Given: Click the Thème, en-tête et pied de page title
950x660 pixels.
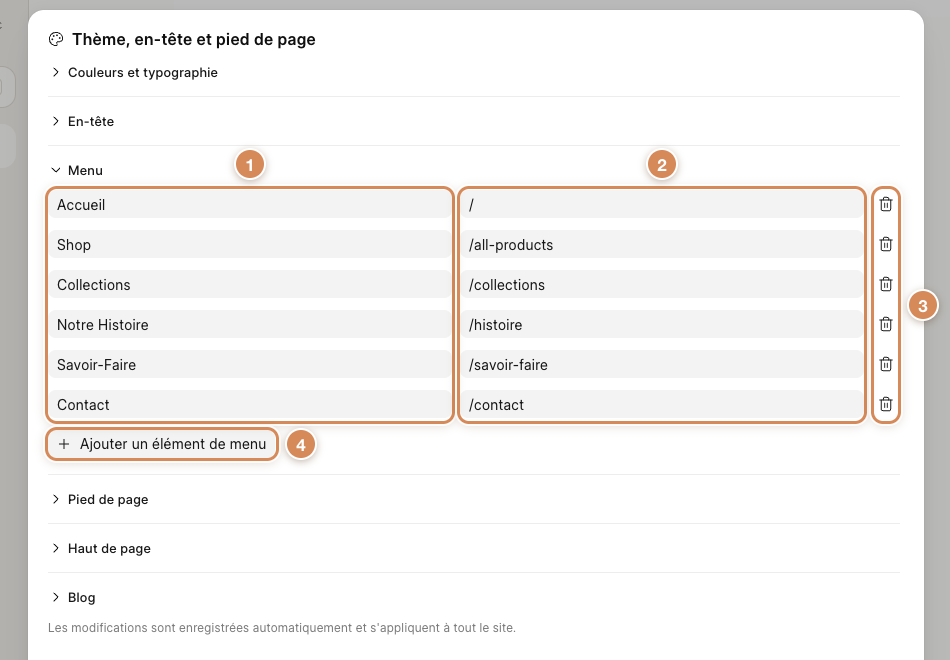Looking at the screenshot, I should coord(194,39).
